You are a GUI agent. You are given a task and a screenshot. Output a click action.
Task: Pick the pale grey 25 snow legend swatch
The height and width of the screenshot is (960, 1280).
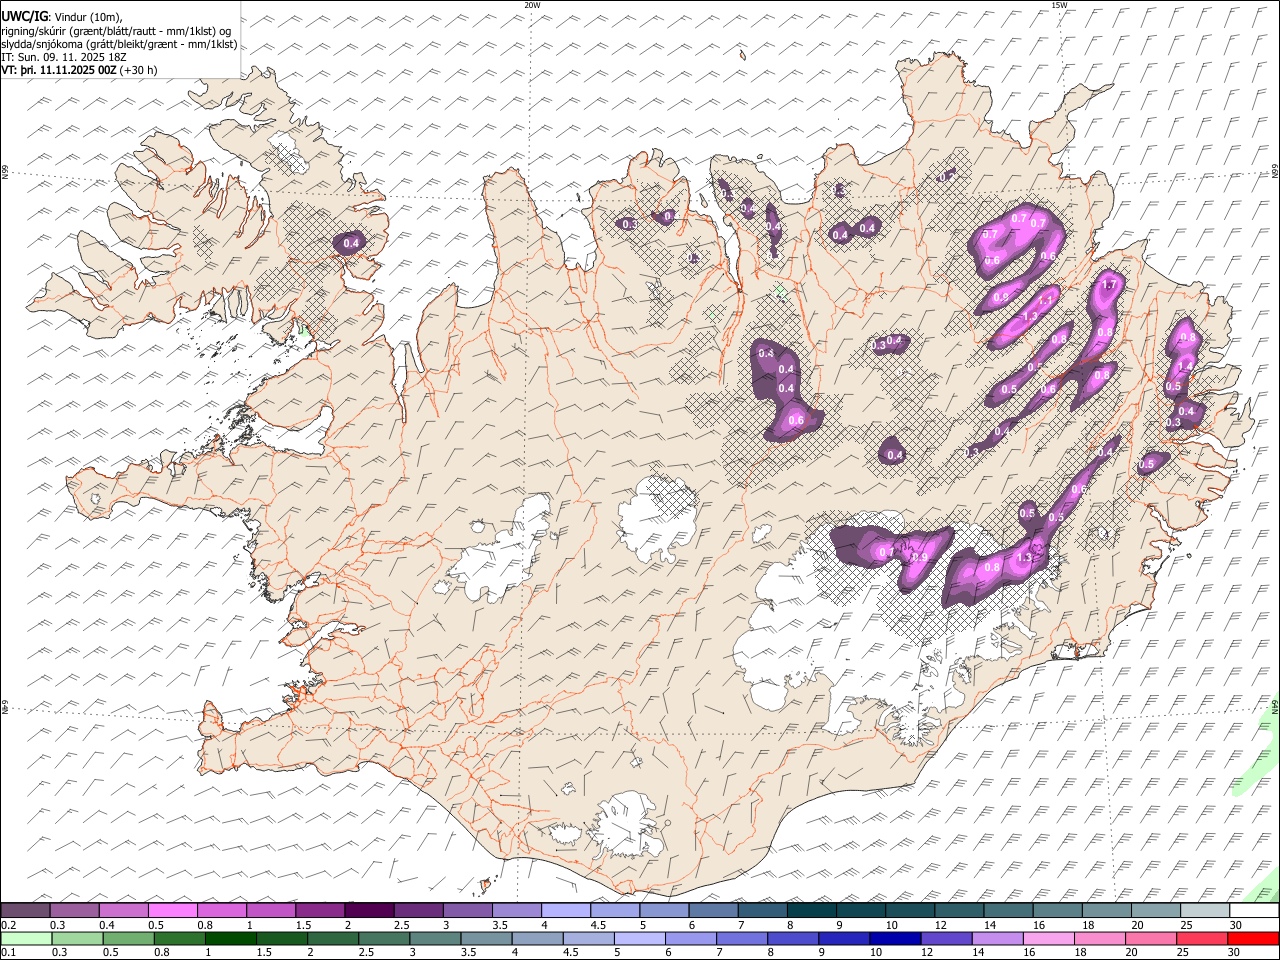(x=1206, y=911)
